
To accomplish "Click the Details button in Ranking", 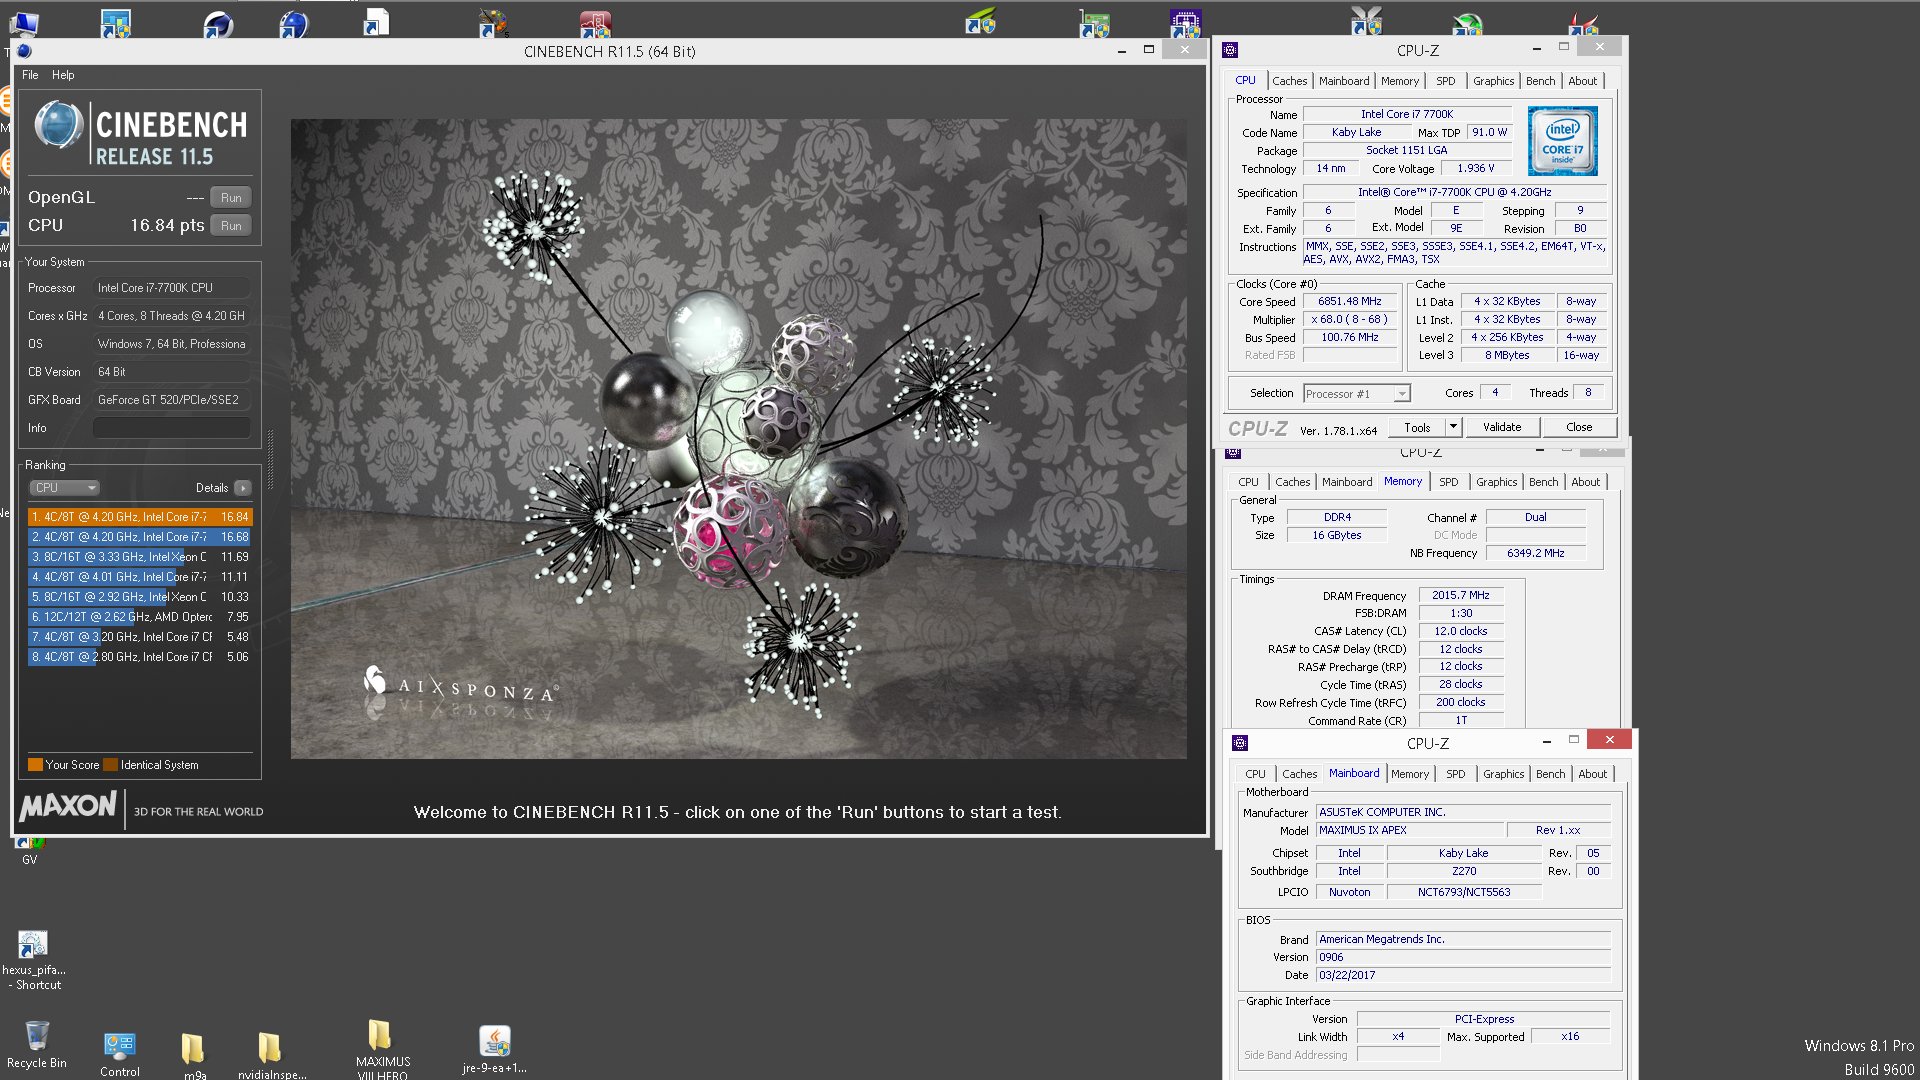I will [212, 488].
